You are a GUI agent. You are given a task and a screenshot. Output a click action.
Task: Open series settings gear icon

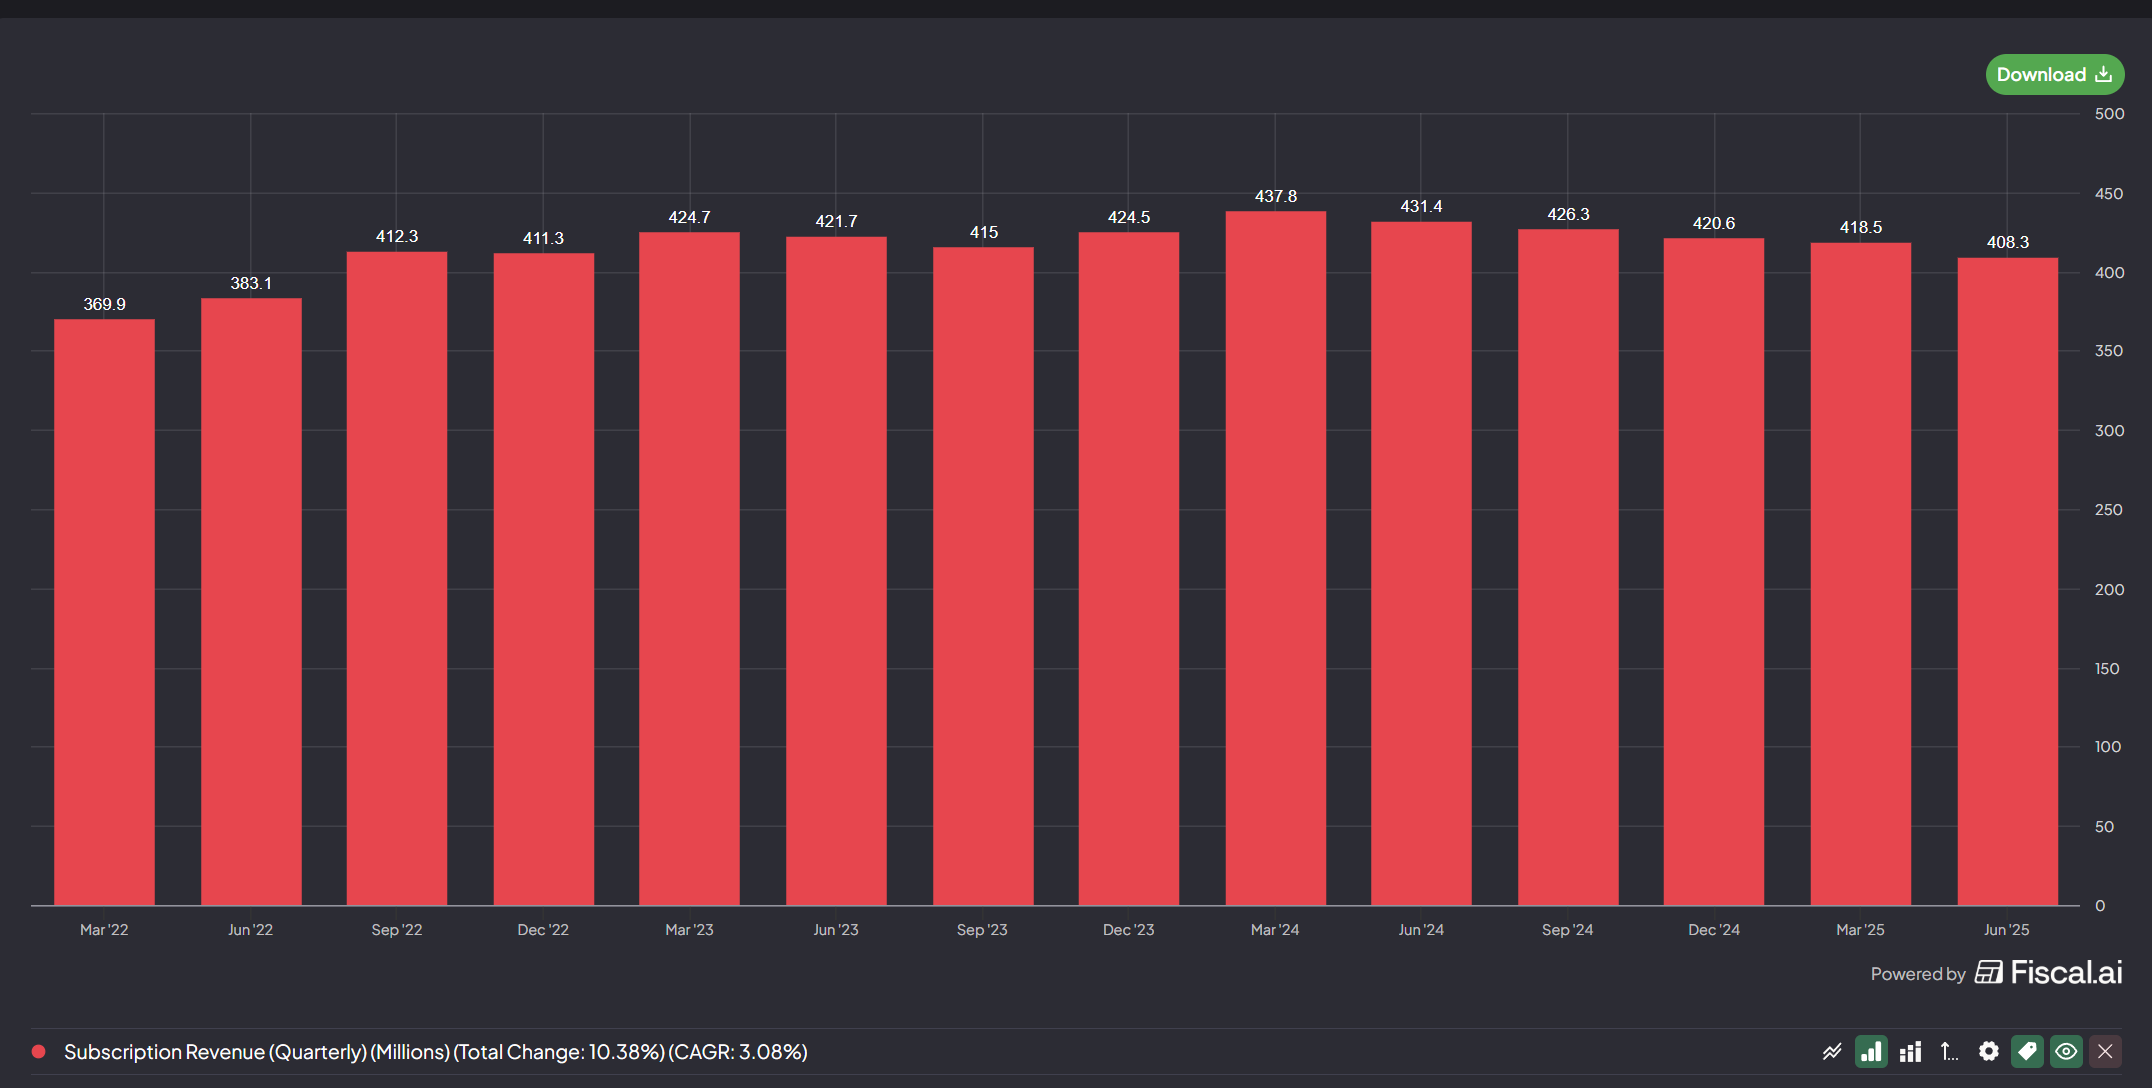(1988, 1052)
